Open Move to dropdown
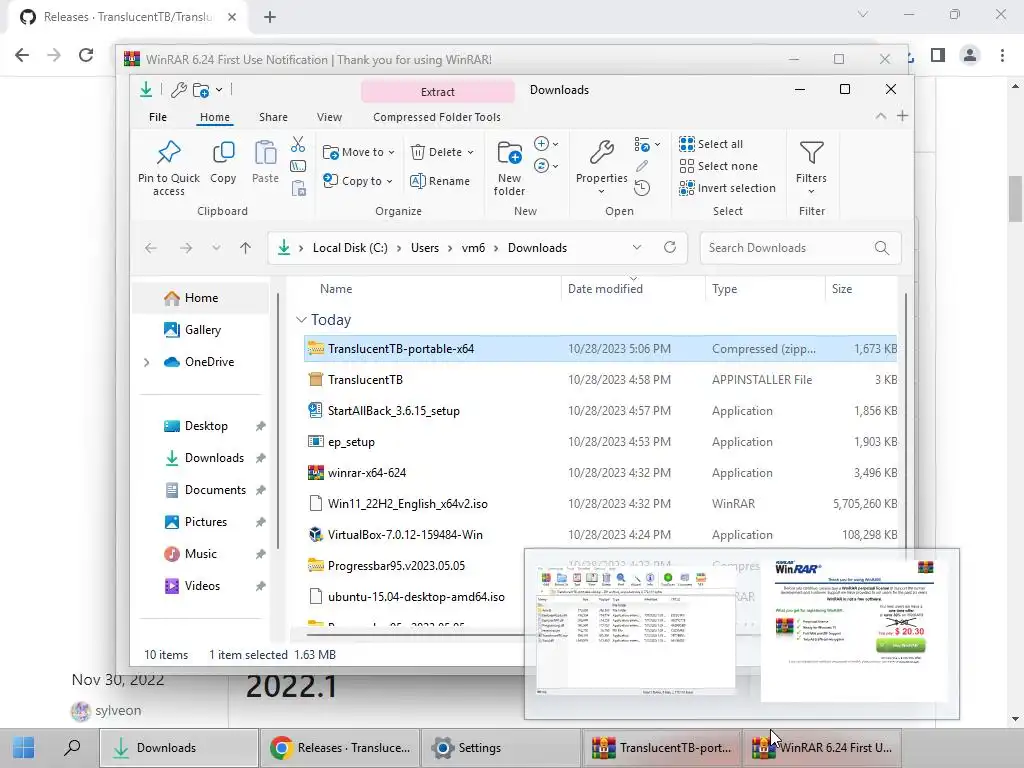This screenshot has width=1024, height=768. coord(359,152)
